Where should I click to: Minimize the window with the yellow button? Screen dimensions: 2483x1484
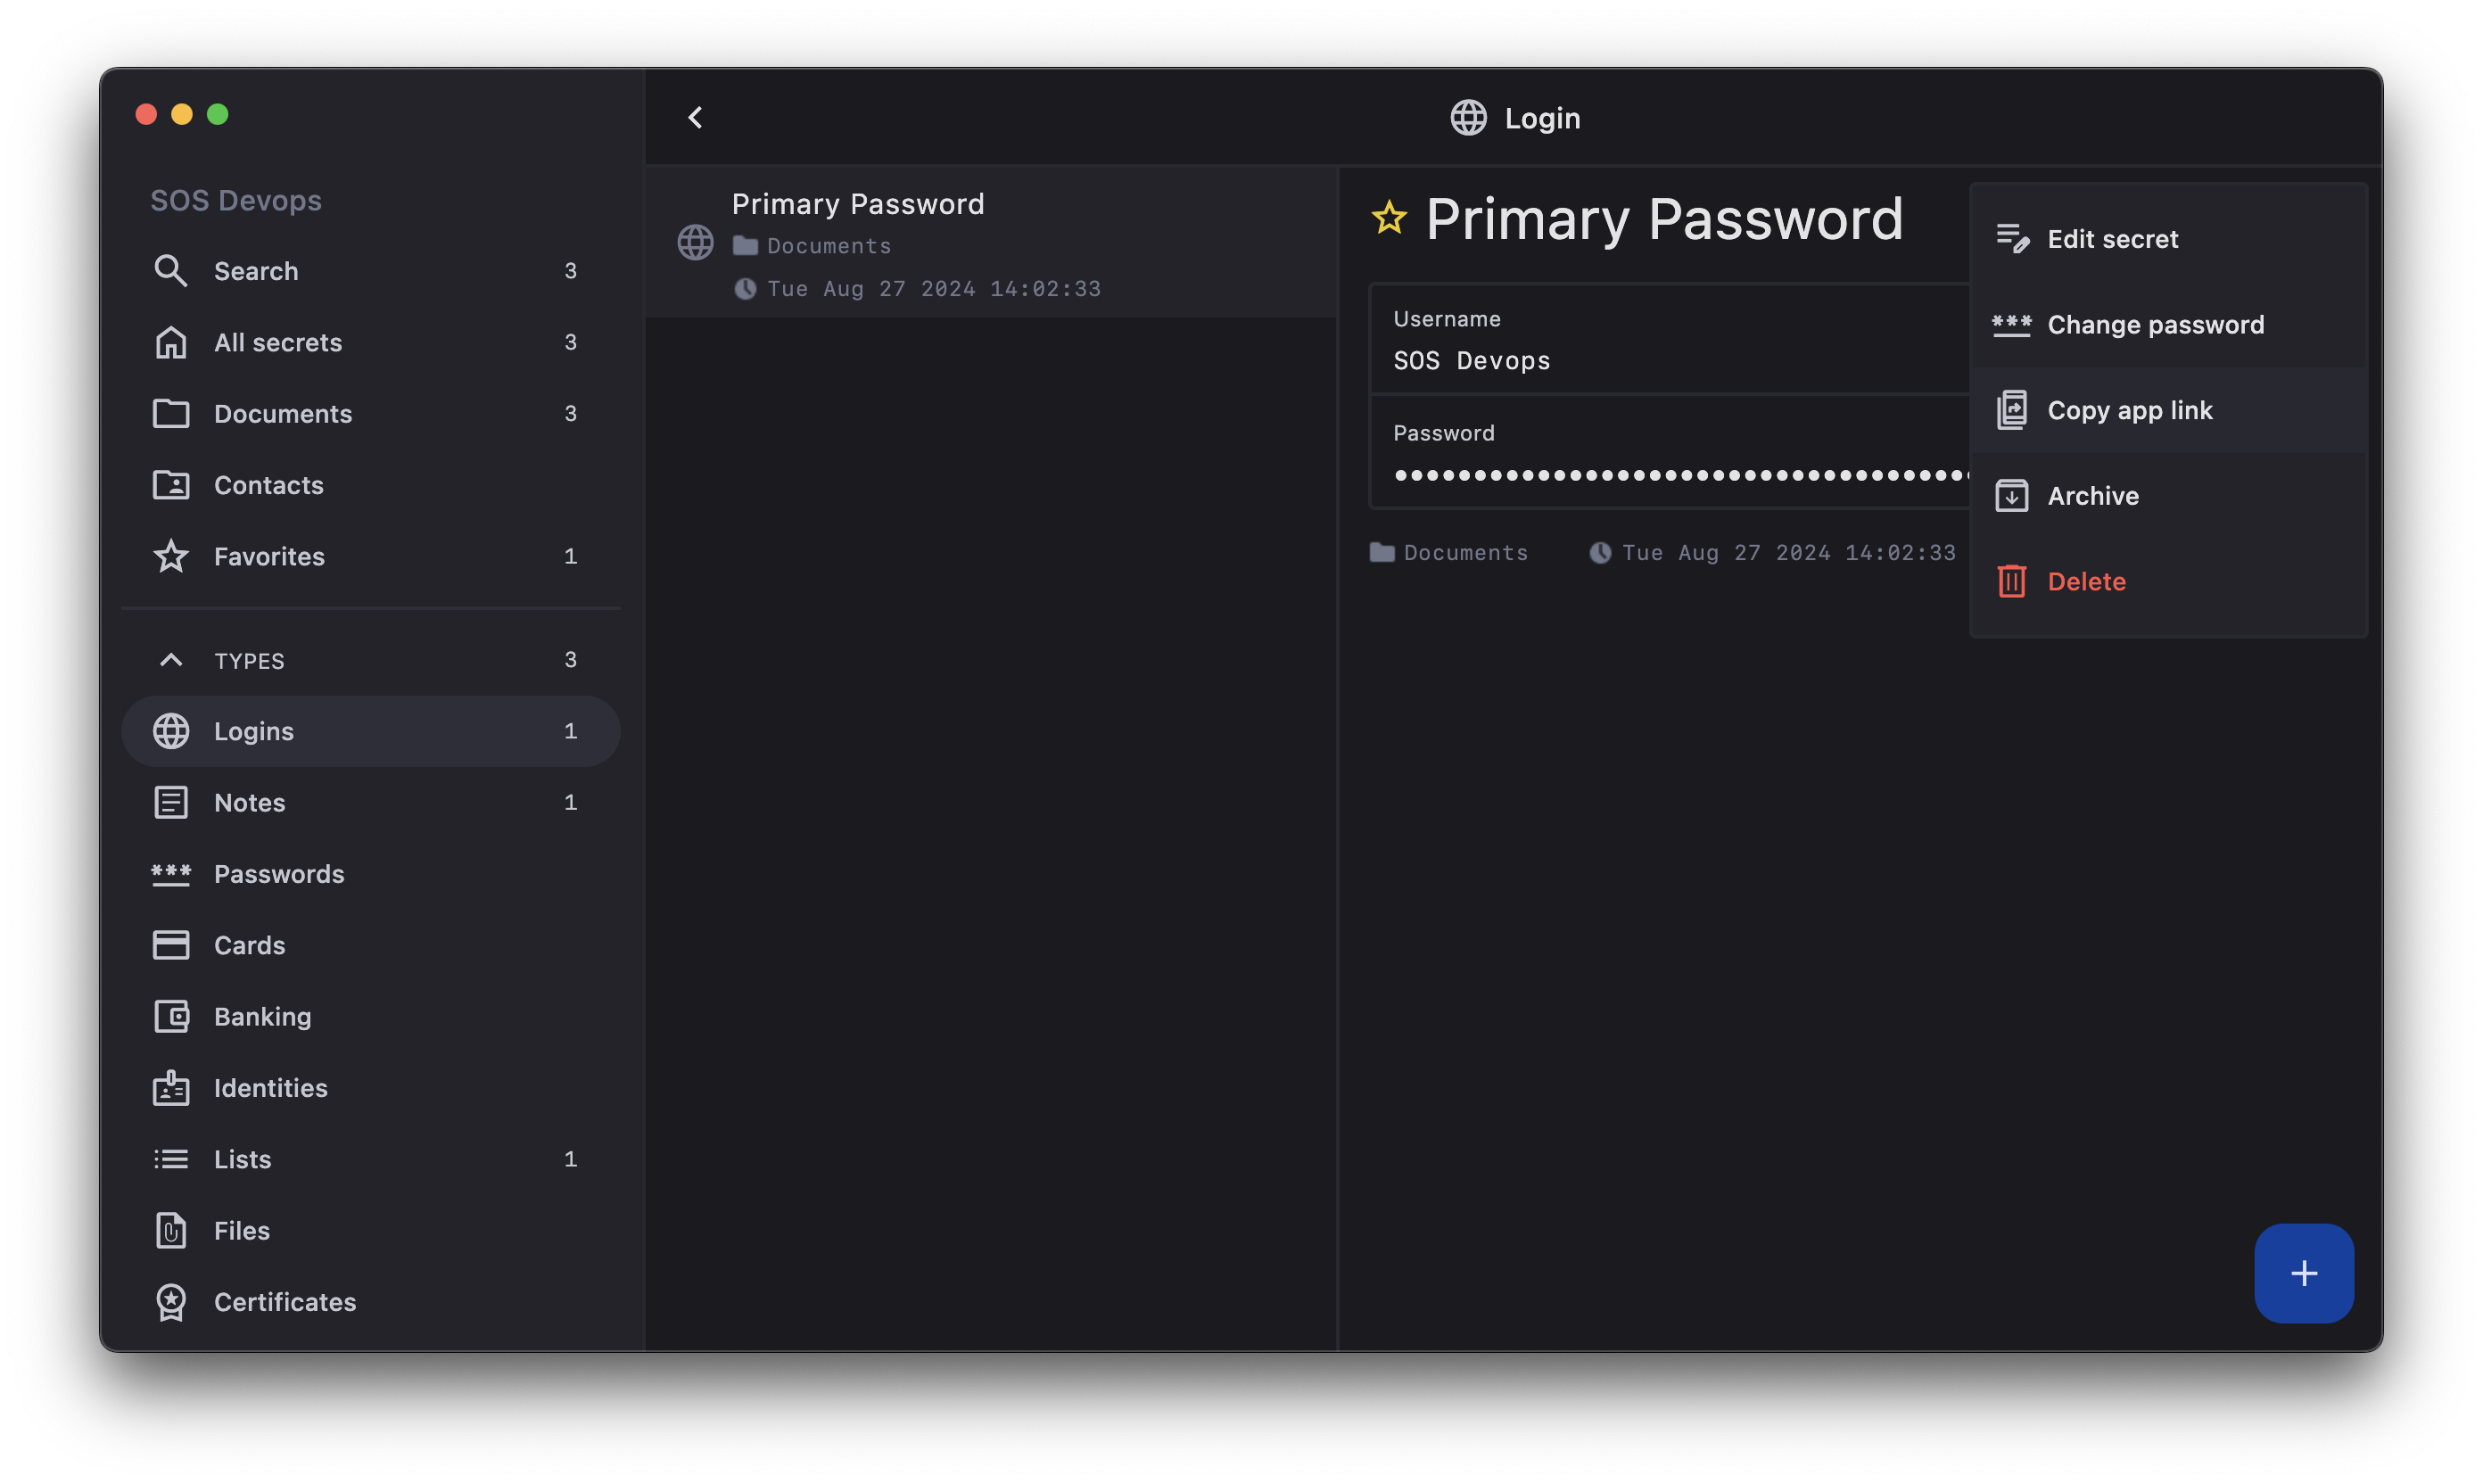coord(182,114)
